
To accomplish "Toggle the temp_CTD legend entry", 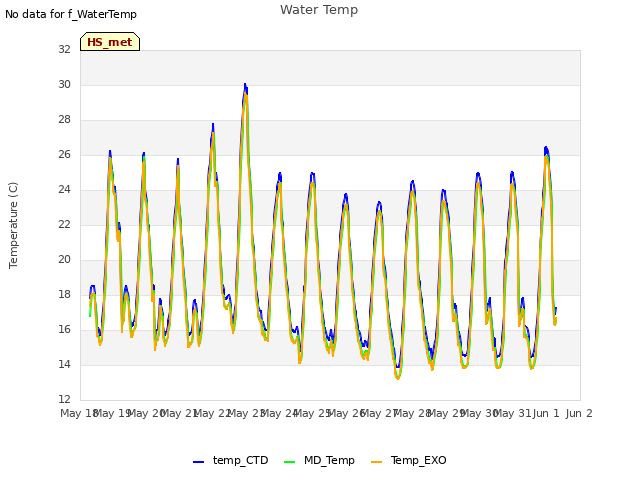I will tap(230, 460).
